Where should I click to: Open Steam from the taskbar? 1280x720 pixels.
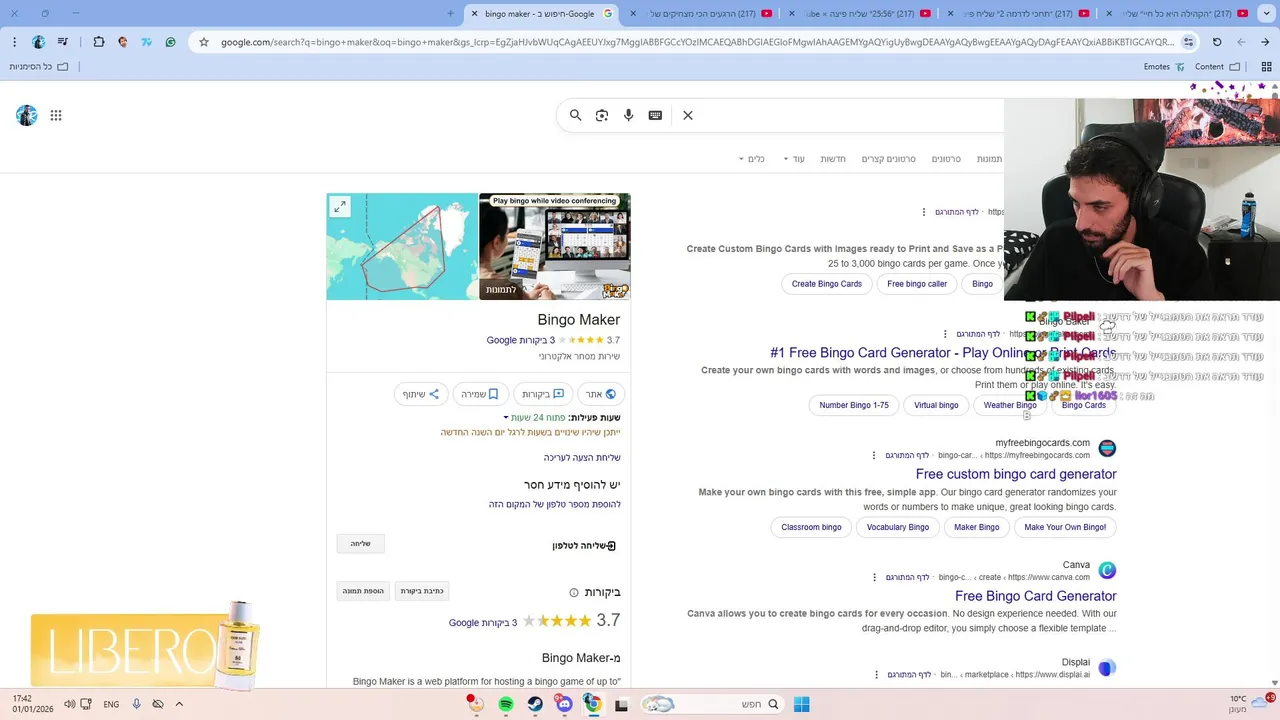coord(535,704)
